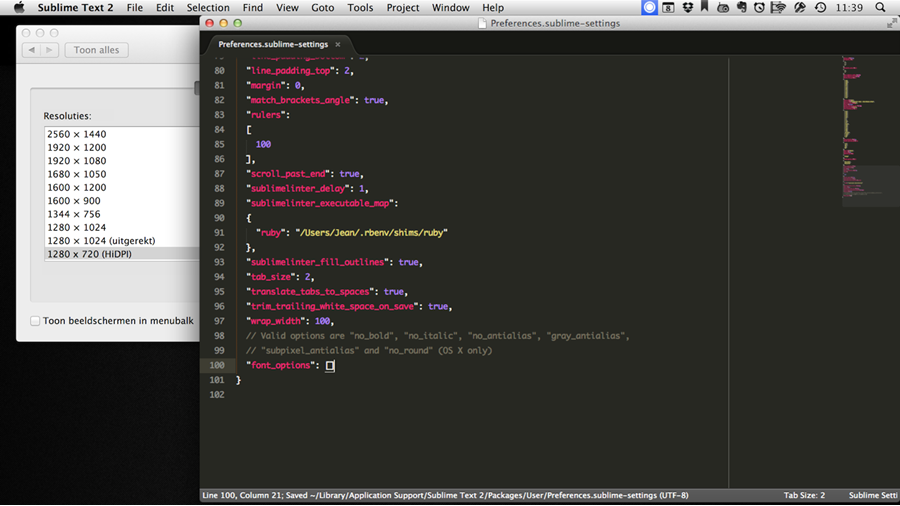
Task: Open Spotlight search magnifier
Action: tap(880, 7)
